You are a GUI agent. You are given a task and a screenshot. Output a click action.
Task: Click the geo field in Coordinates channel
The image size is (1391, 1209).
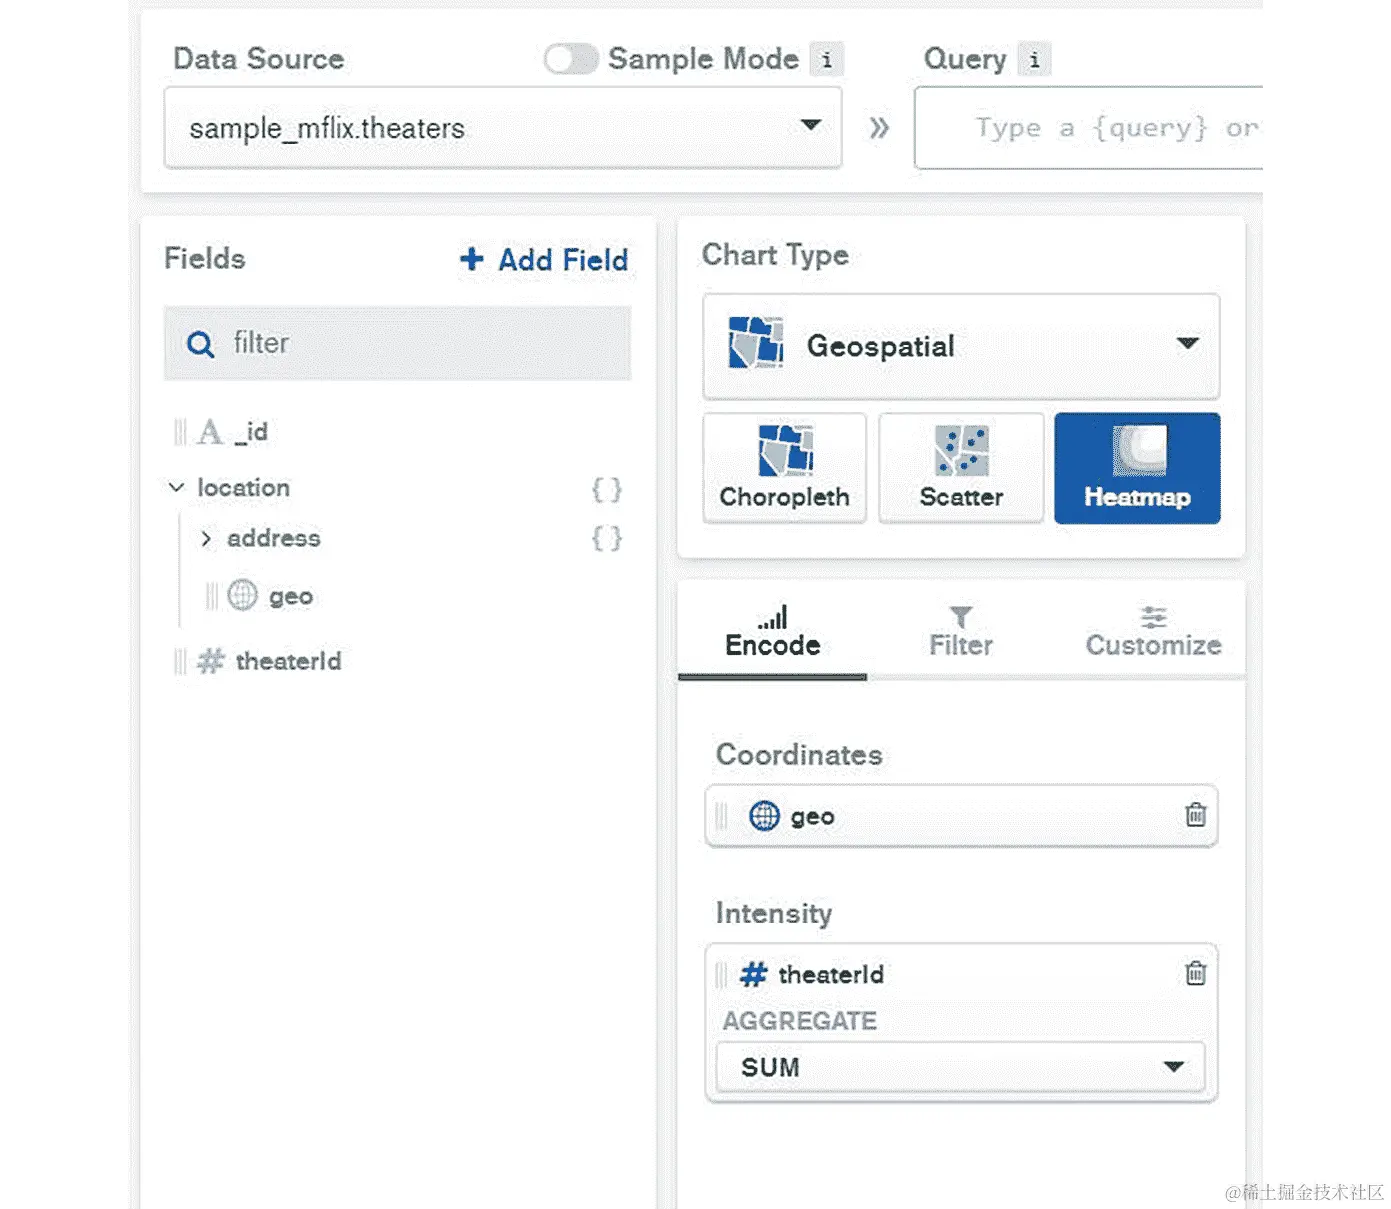(x=961, y=816)
